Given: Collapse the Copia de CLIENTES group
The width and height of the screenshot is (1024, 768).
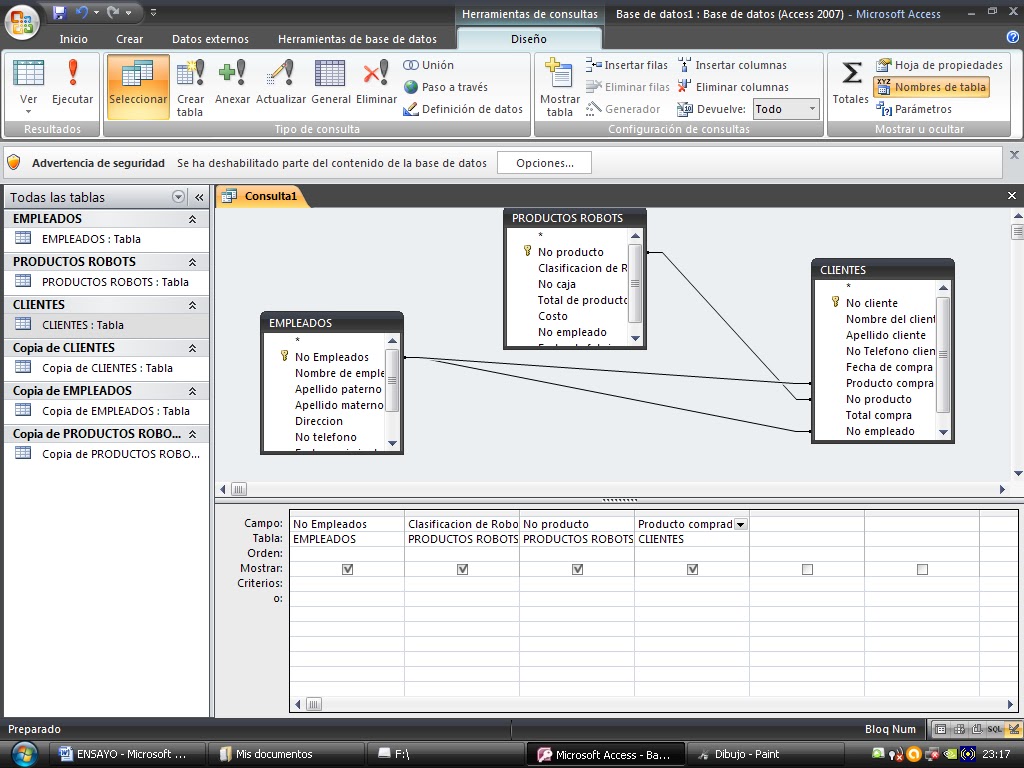Looking at the screenshot, I should click(193, 349).
